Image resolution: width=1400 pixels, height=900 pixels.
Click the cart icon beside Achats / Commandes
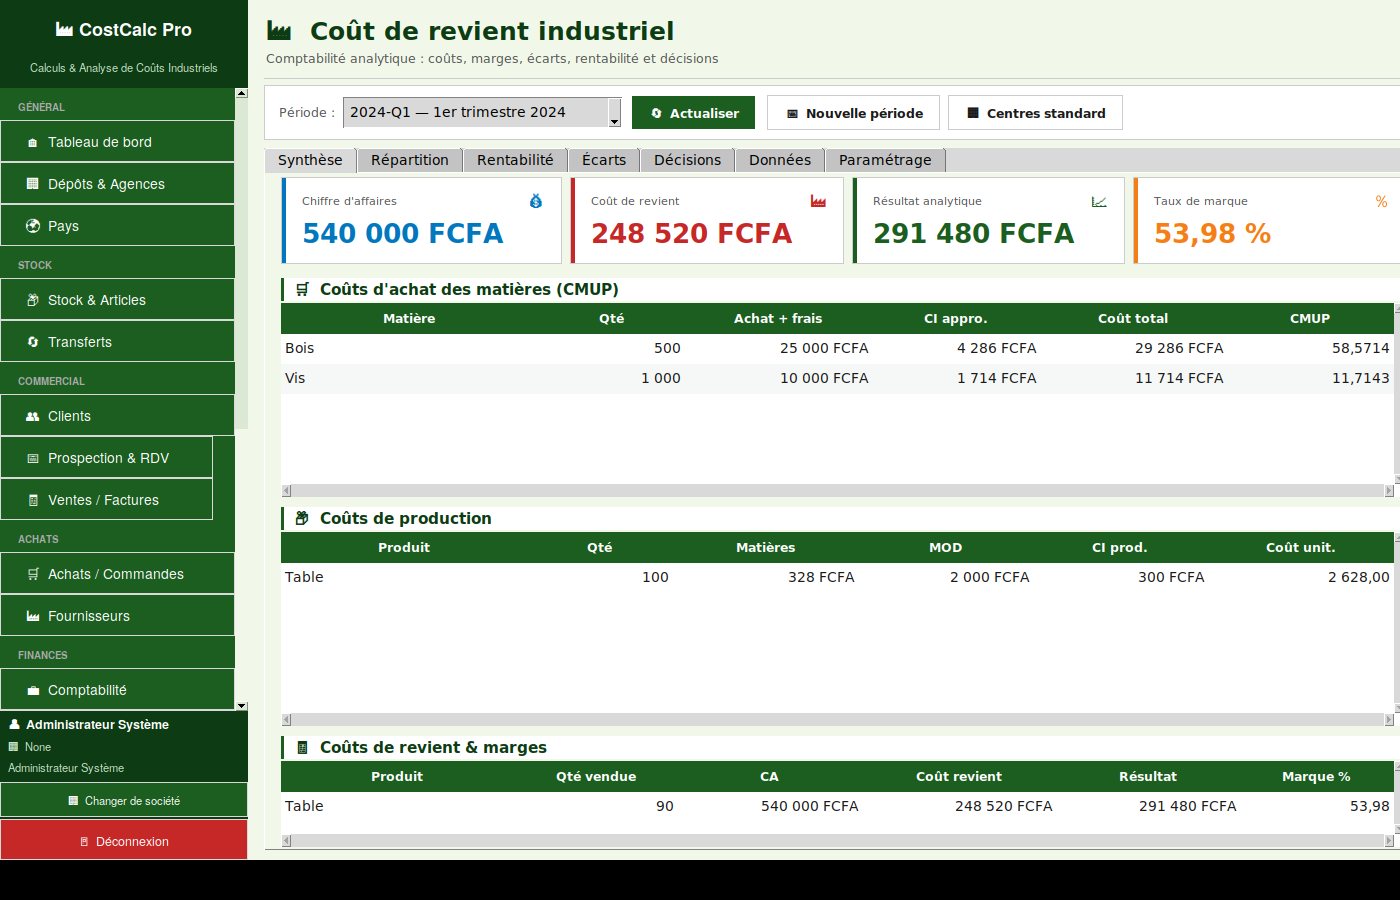coord(33,574)
